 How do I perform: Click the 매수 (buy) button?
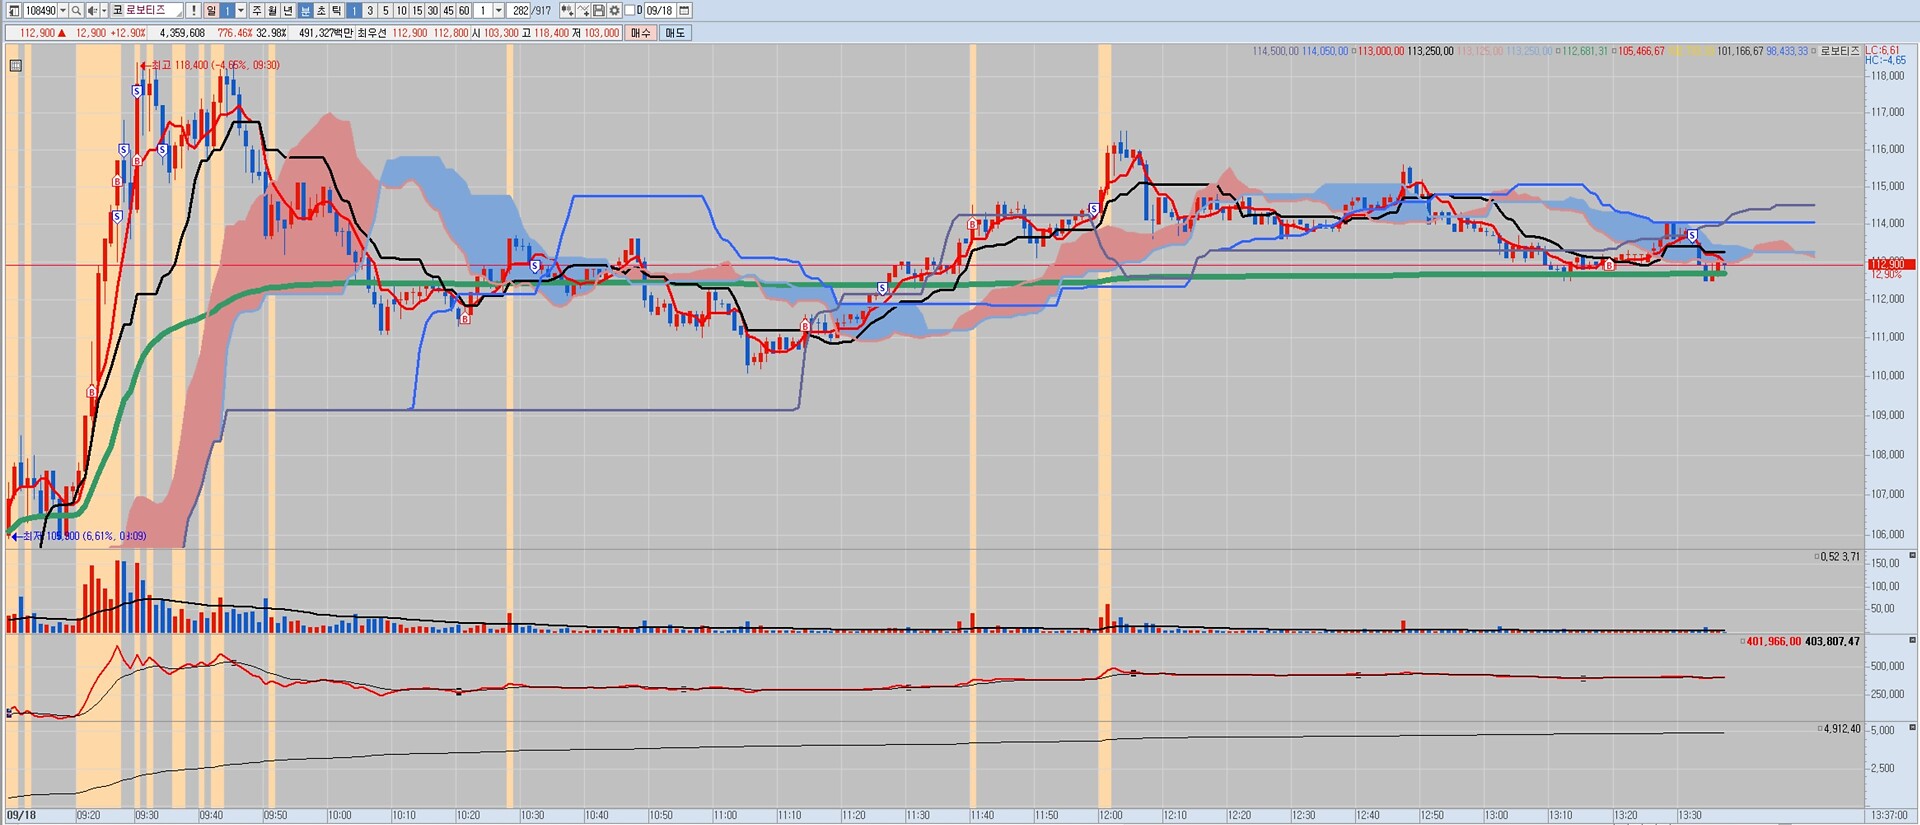pyautogui.click(x=640, y=33)
